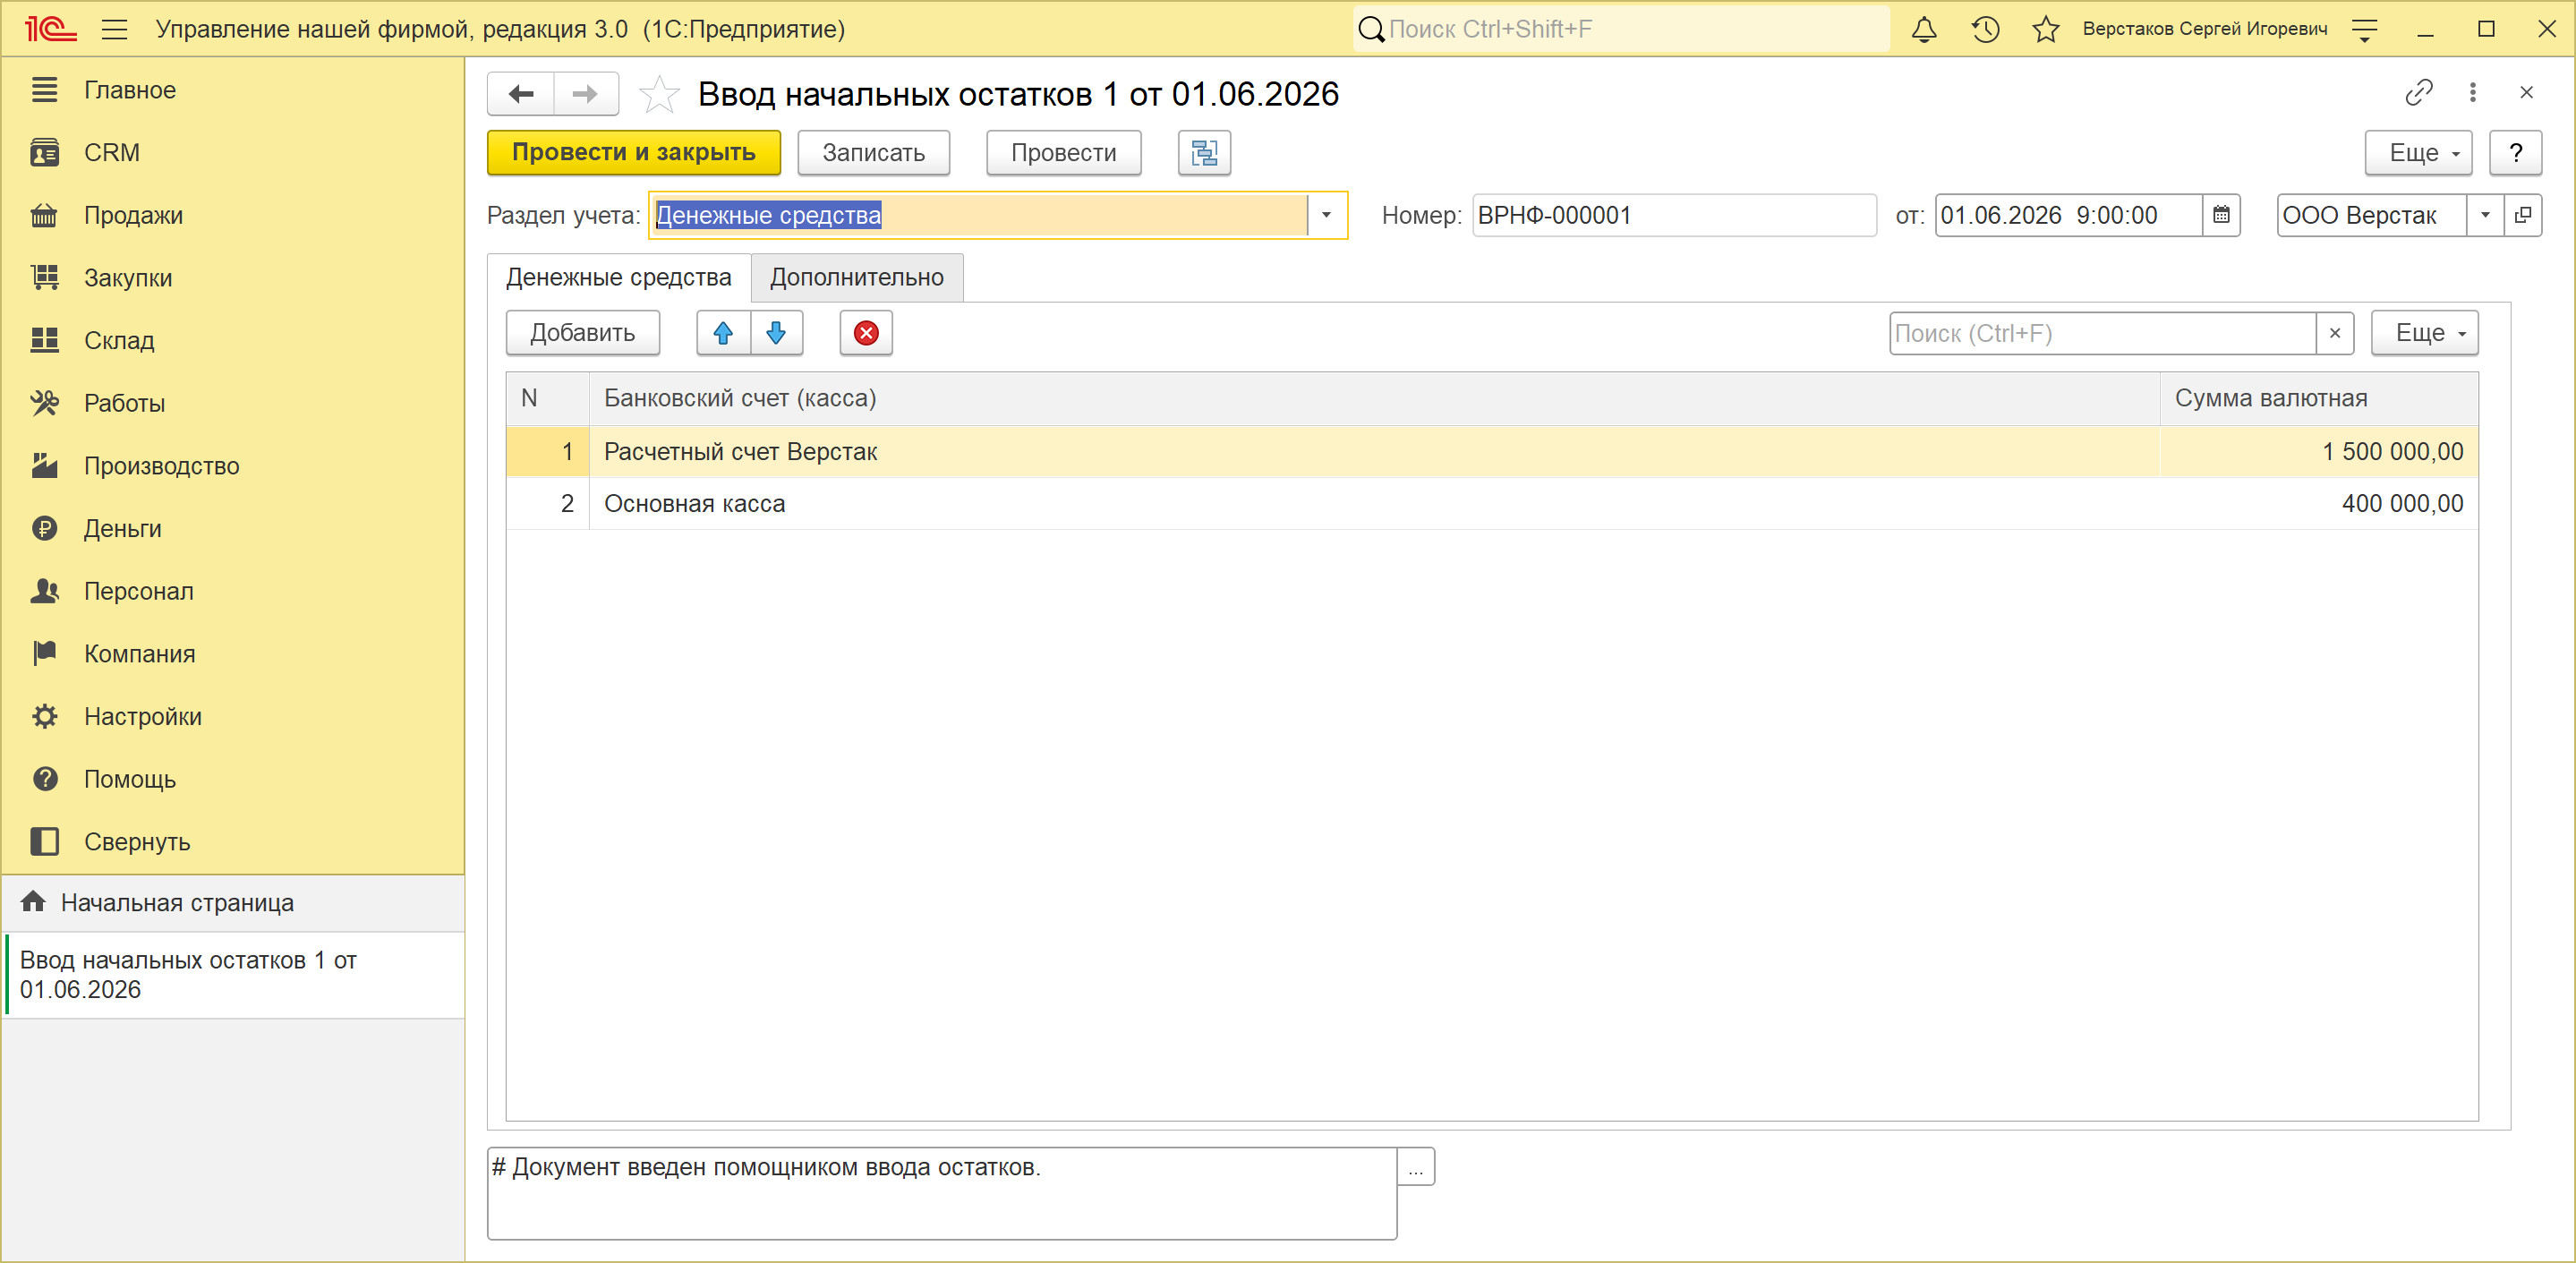Viewport: 2576px width, 1263px height.
Task: Open the top Еще menu near help
Action: 2417,153
